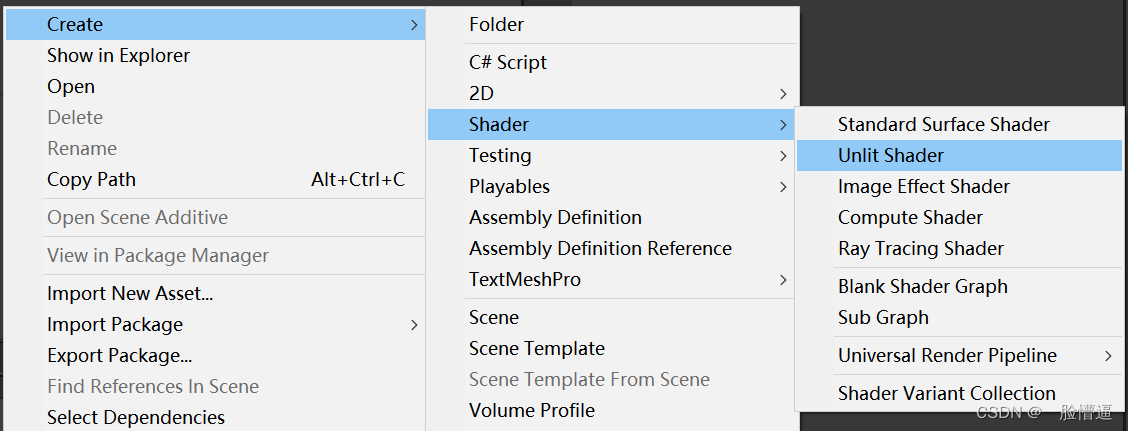Screen dimensions: 1128x431
Task: Select Unlit Shader from the Shader submenu
Action: (890, 155)
